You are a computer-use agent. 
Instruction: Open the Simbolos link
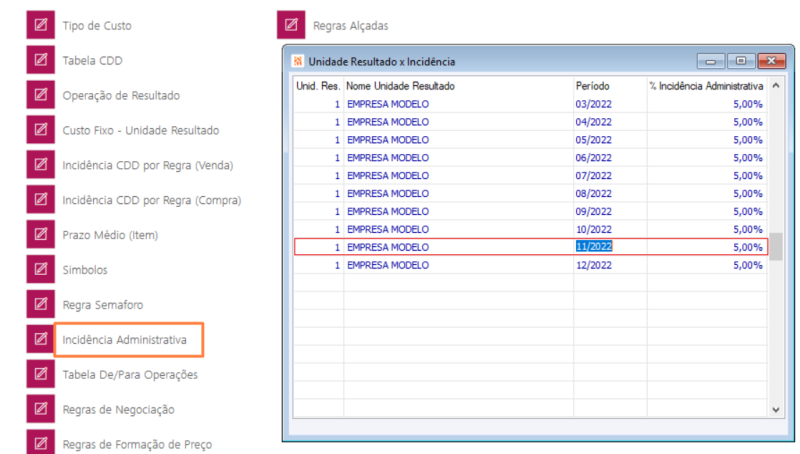[x=85, y=270]
